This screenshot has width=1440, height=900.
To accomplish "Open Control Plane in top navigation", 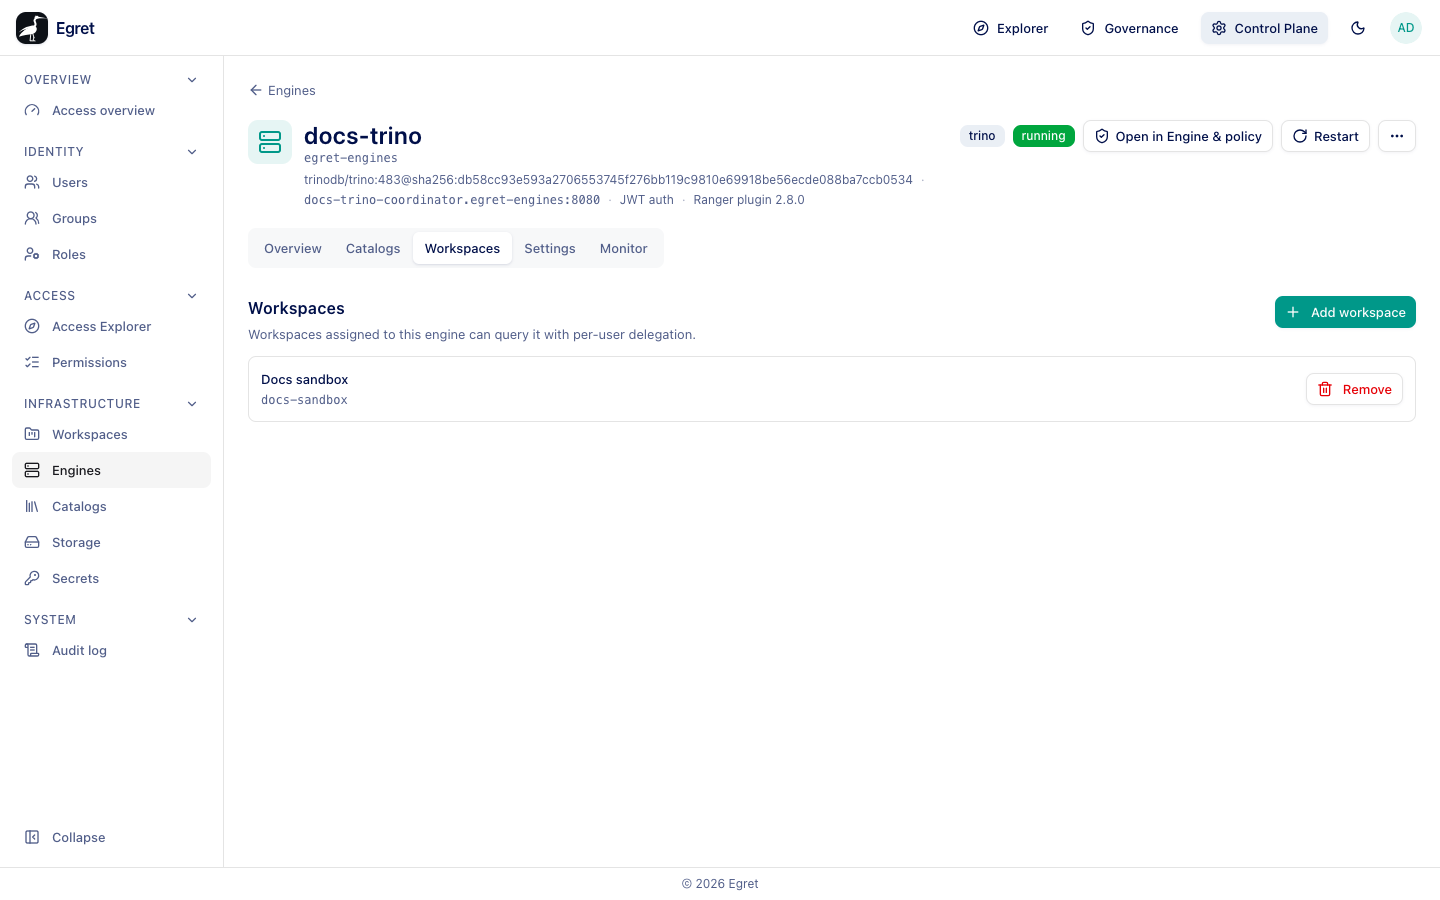I will click(x=1264, y=28).
